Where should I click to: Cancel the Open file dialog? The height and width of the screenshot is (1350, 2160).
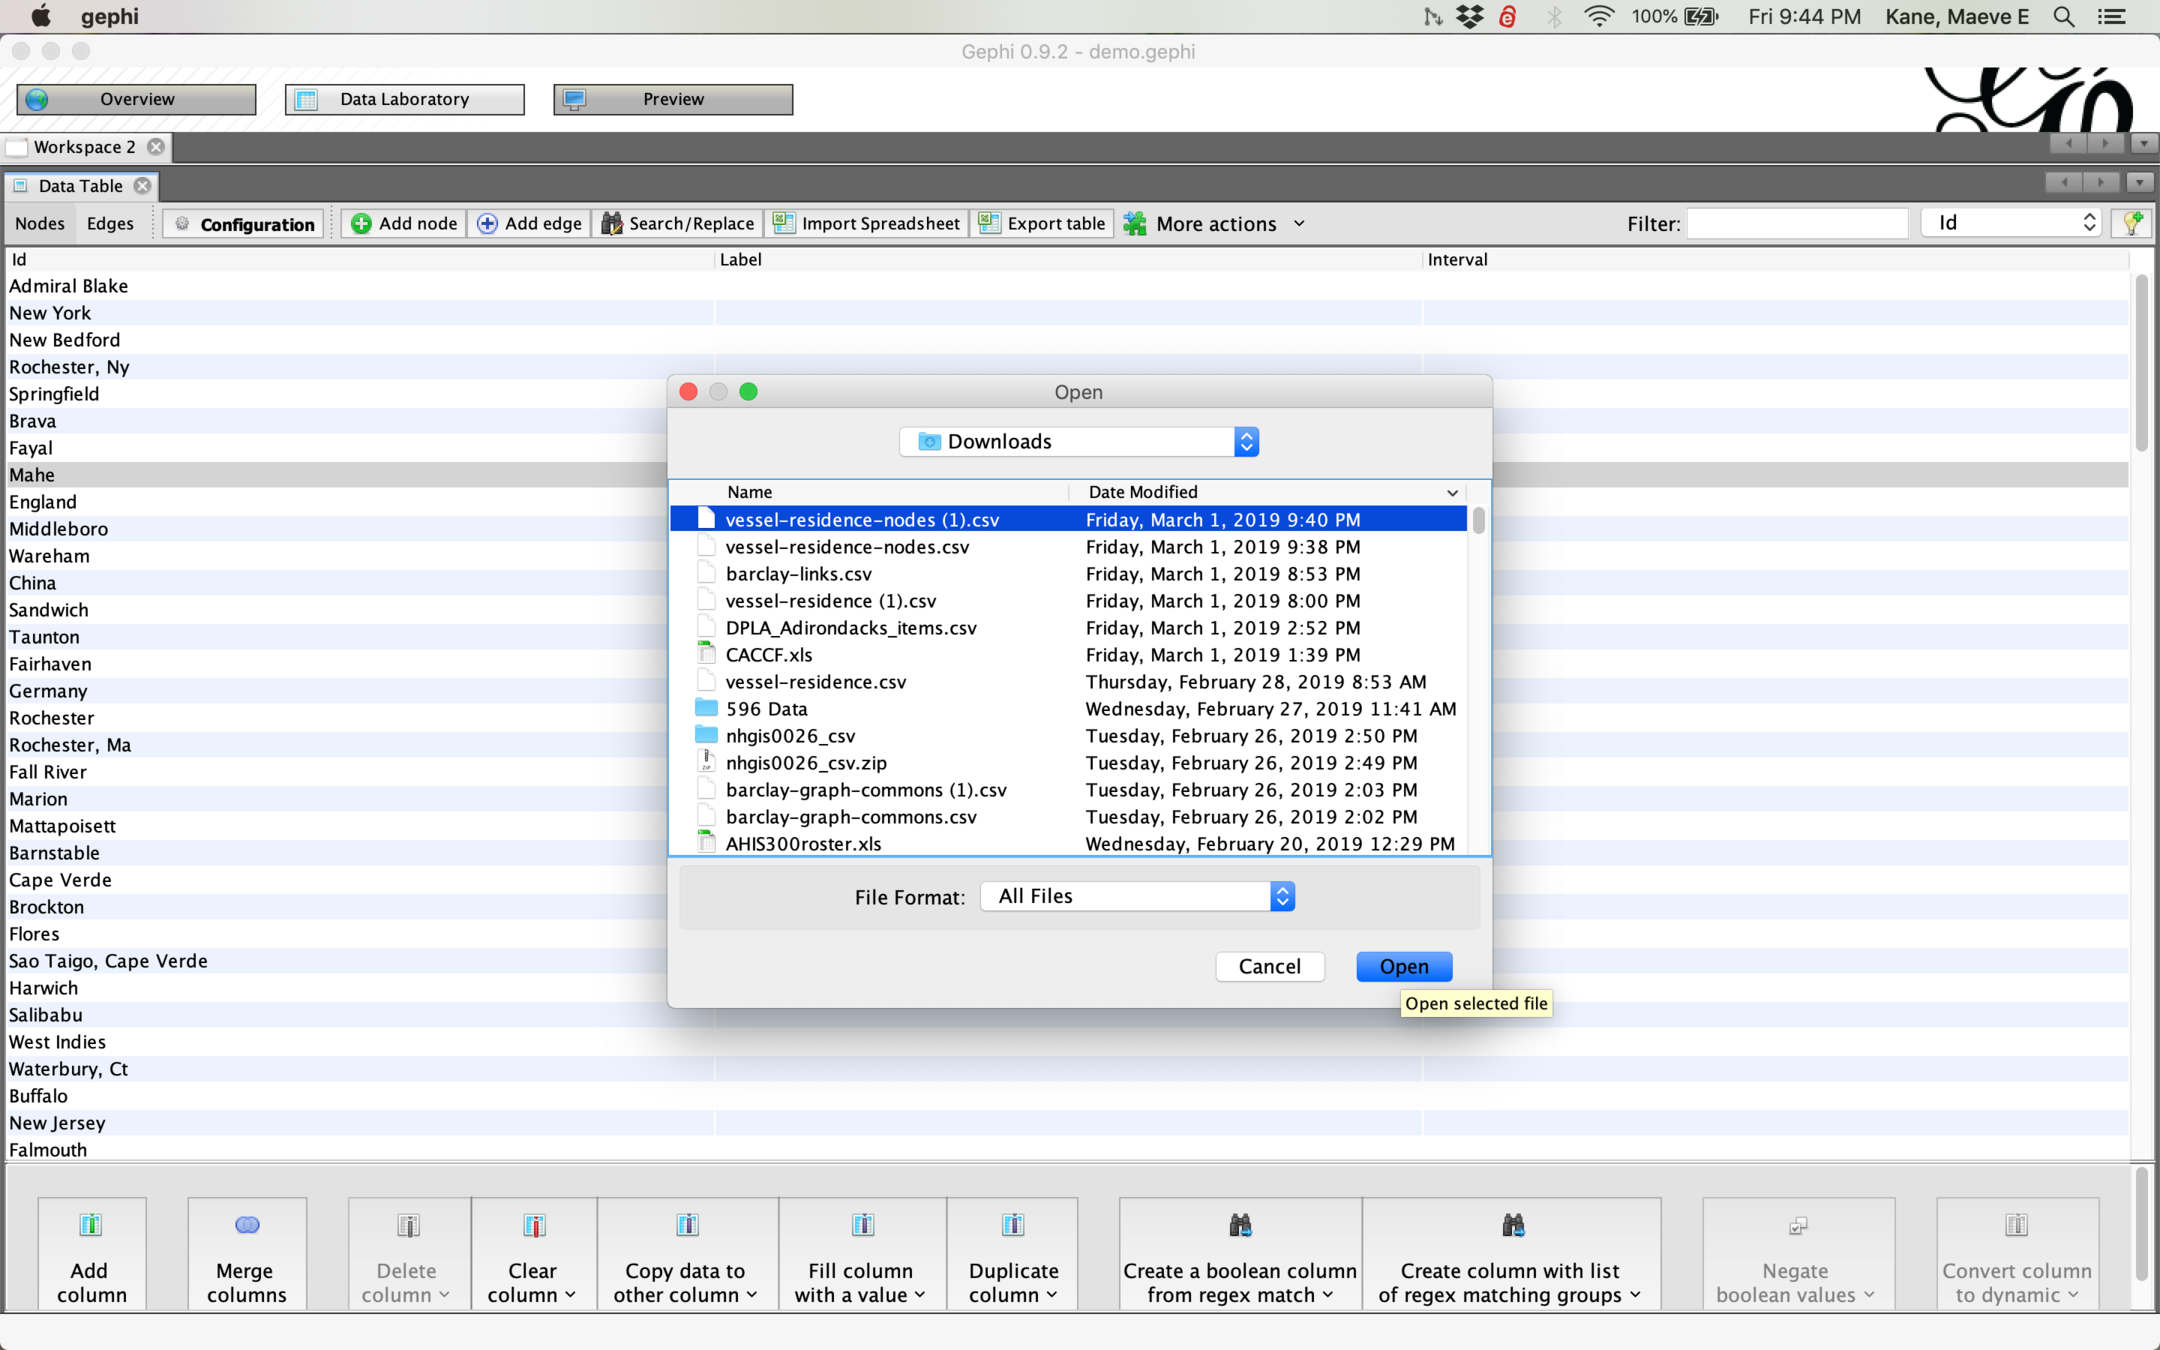[1269, 966]
